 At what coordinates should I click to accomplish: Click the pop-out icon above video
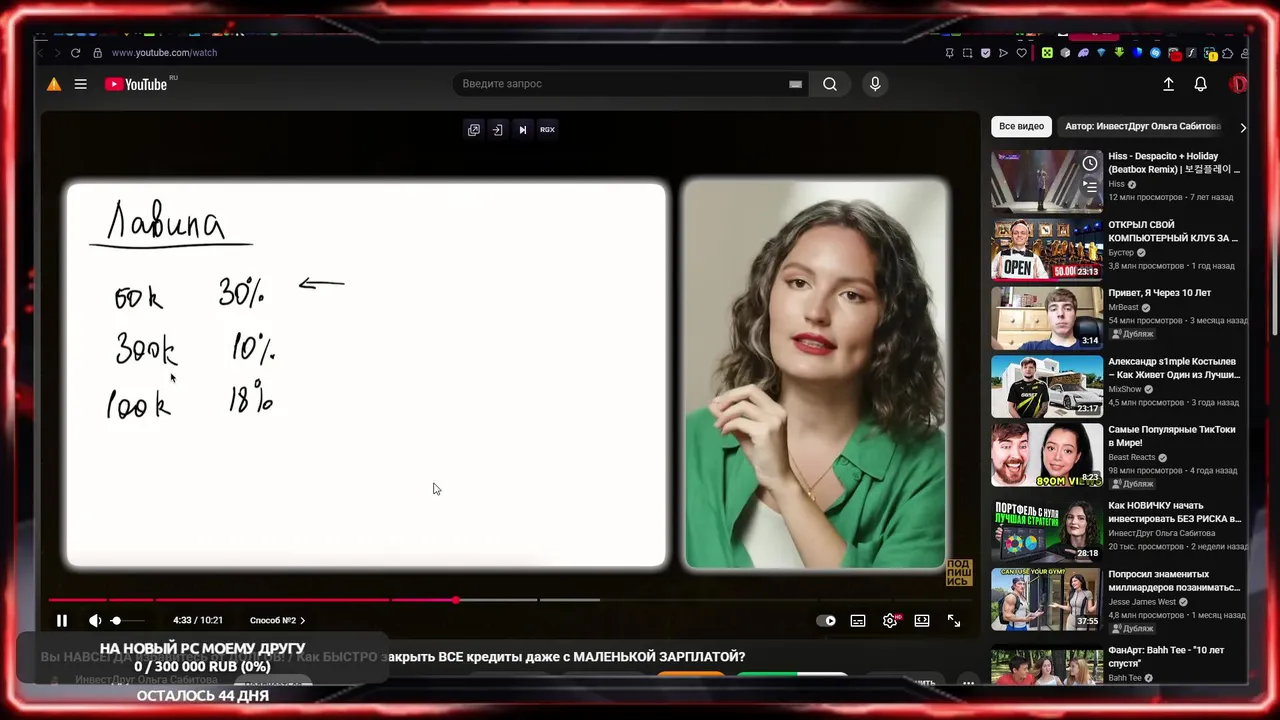point(474,129)
